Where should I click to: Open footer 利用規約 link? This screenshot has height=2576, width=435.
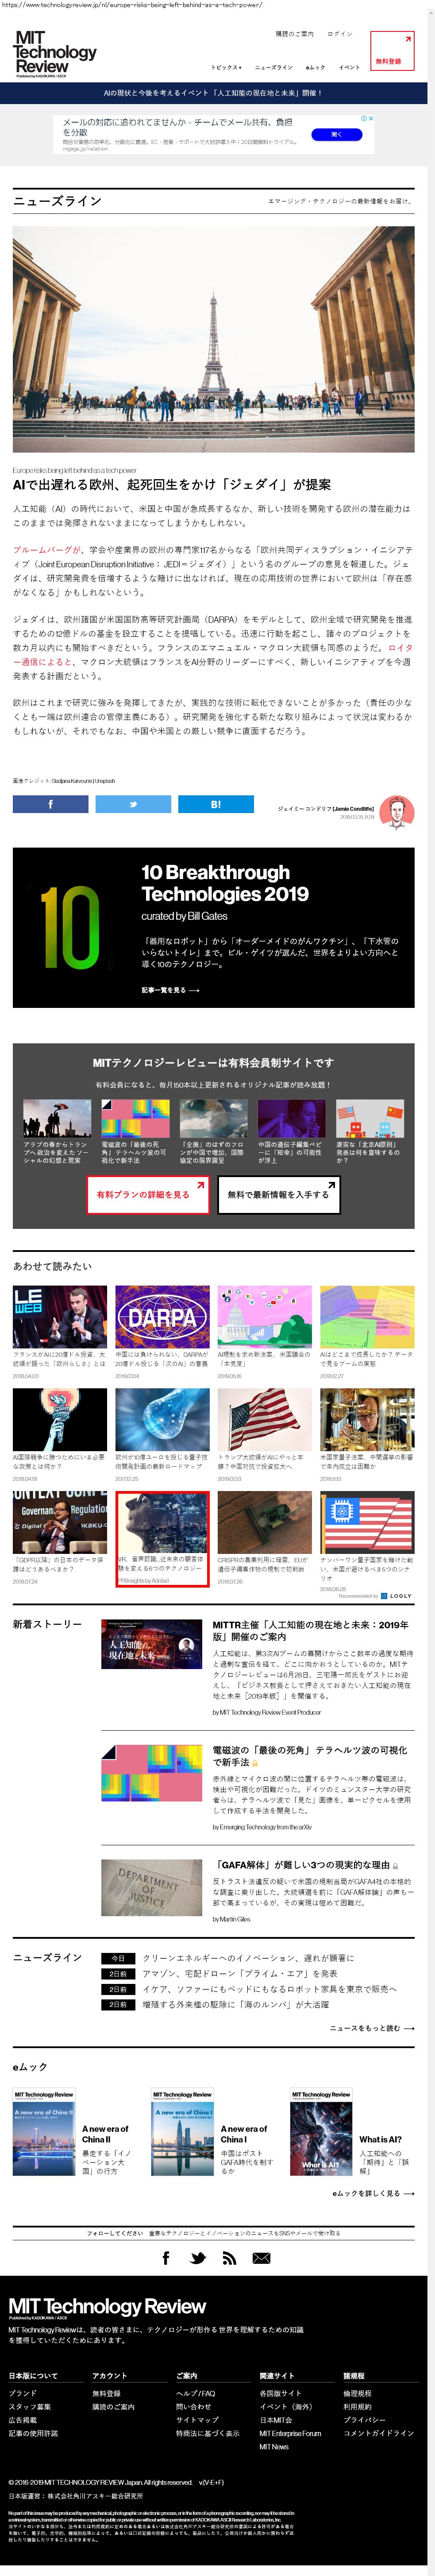pos(357,2406)
